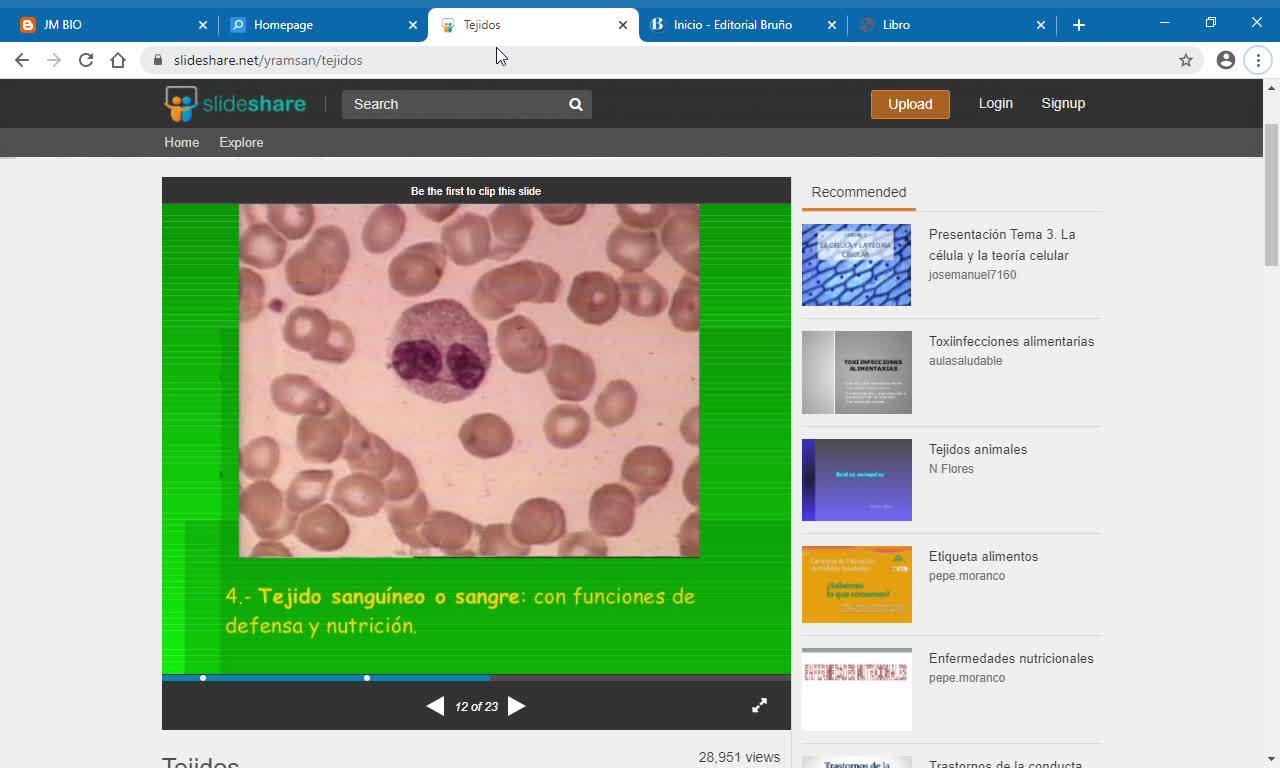1280x768 pixels.
Task: Close the JM BIO tab
Action: pyautogui.click(x=203, y=25)
